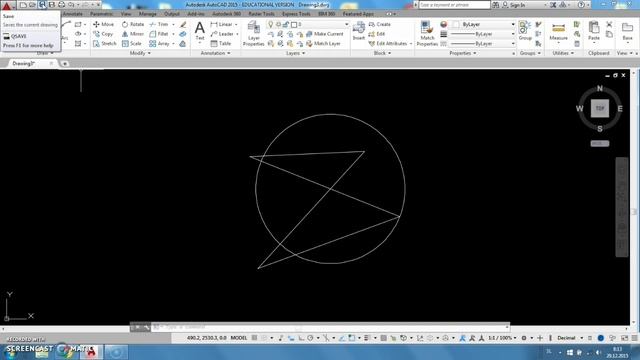The height and width of the screenshot is (360, 640).
Task: Open the Annotate ribbon tab
Action: click(73, 14)
